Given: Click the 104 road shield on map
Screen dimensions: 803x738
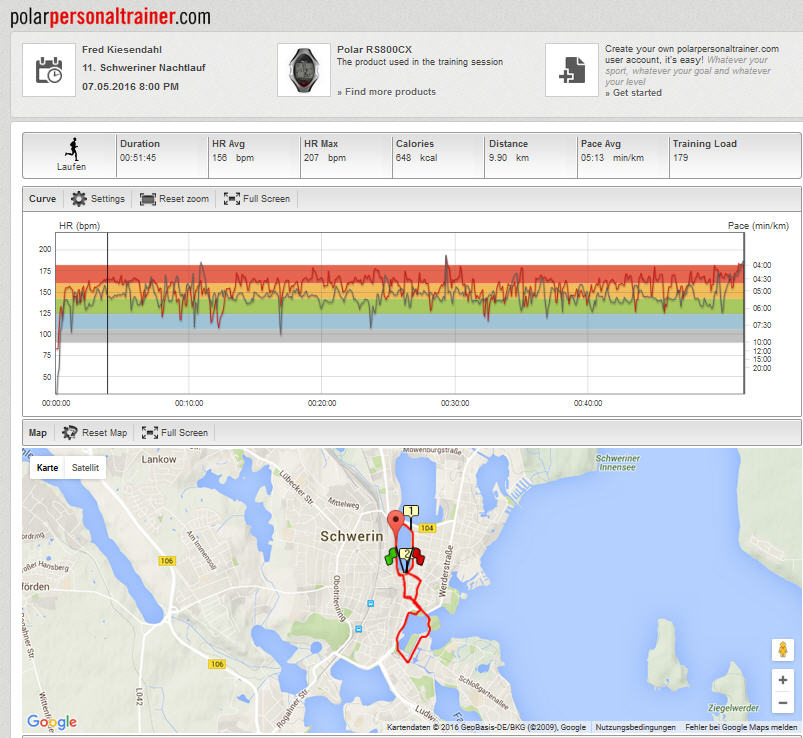Looking at the screenshot, I should pos(427,528).
